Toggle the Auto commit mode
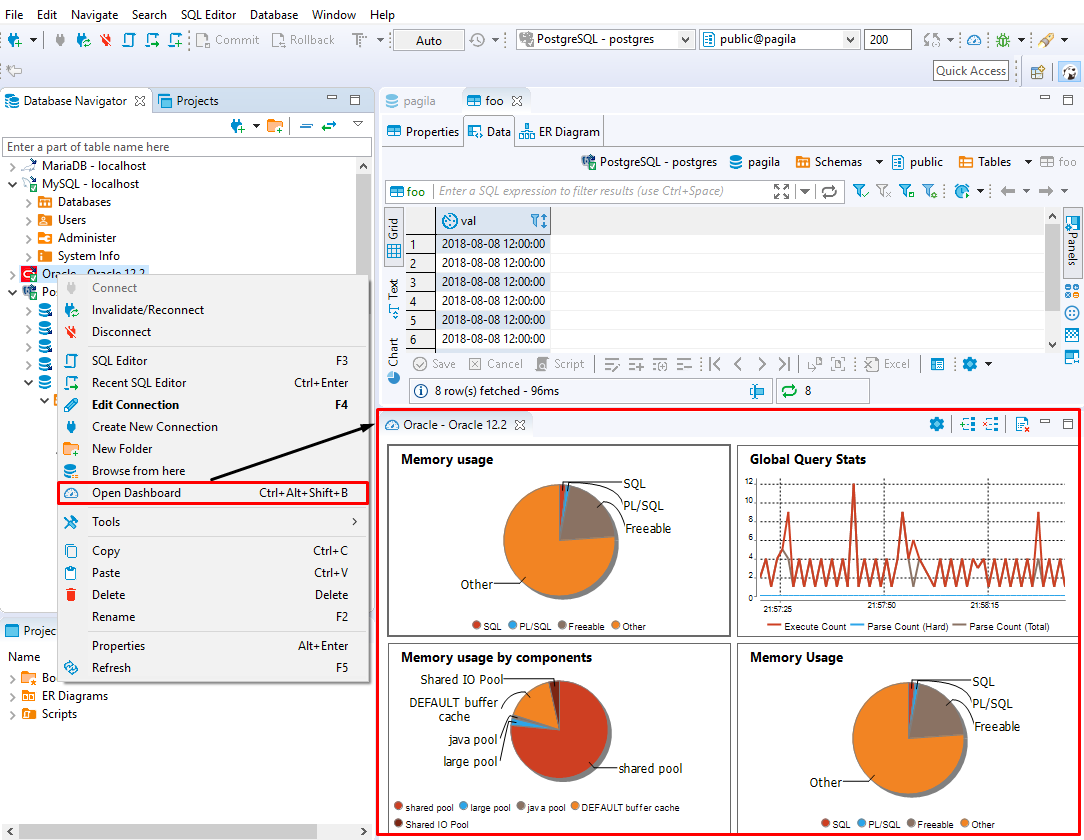Viewport: 1084px width, 840px height. [428, 40]
